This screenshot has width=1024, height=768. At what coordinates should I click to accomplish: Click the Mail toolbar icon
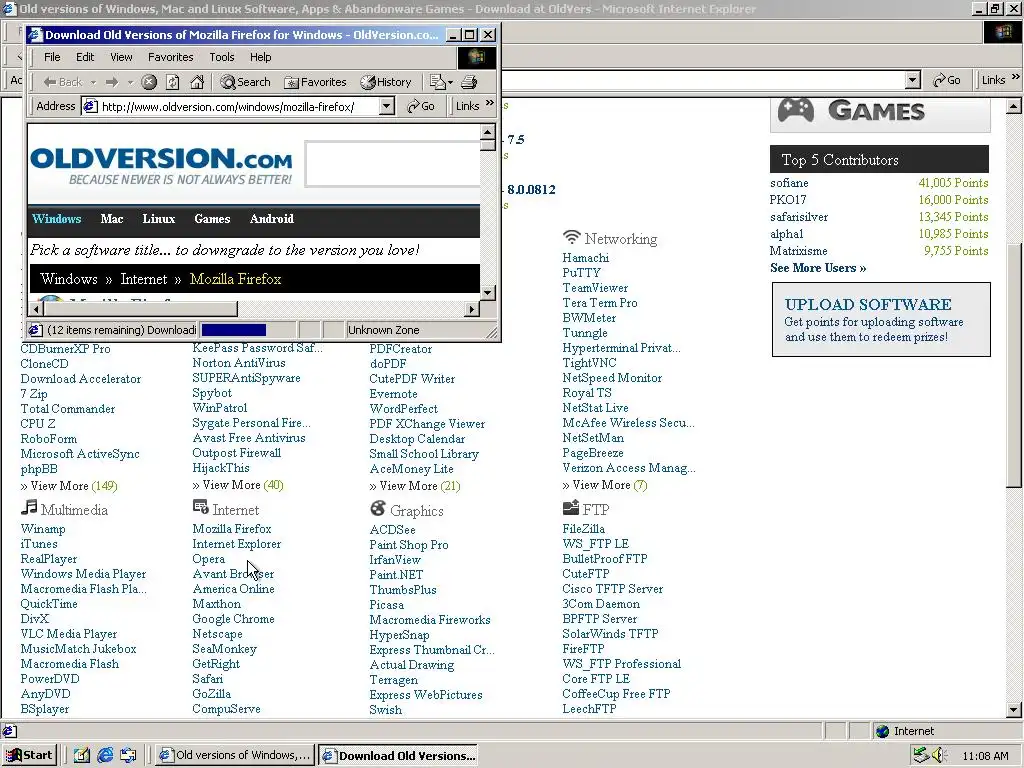(436, 82)
